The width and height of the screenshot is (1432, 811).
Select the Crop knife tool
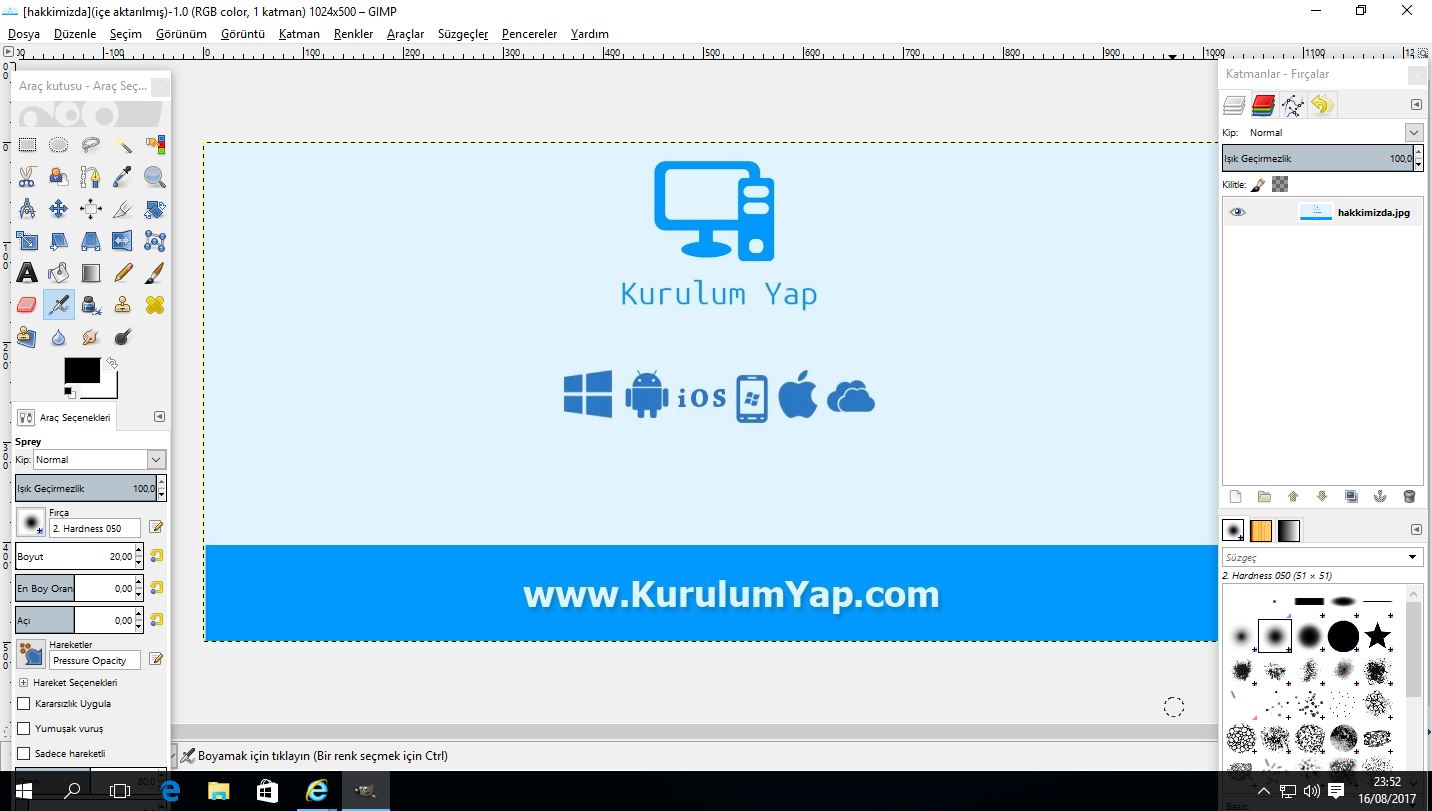(x=123, y=209)
